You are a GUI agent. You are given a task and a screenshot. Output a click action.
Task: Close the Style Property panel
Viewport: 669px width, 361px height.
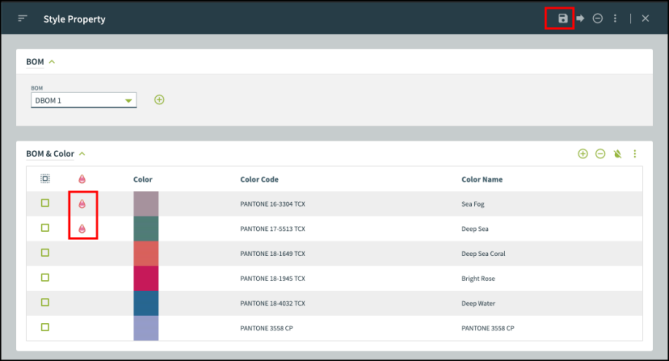click(x=646, y=18)
